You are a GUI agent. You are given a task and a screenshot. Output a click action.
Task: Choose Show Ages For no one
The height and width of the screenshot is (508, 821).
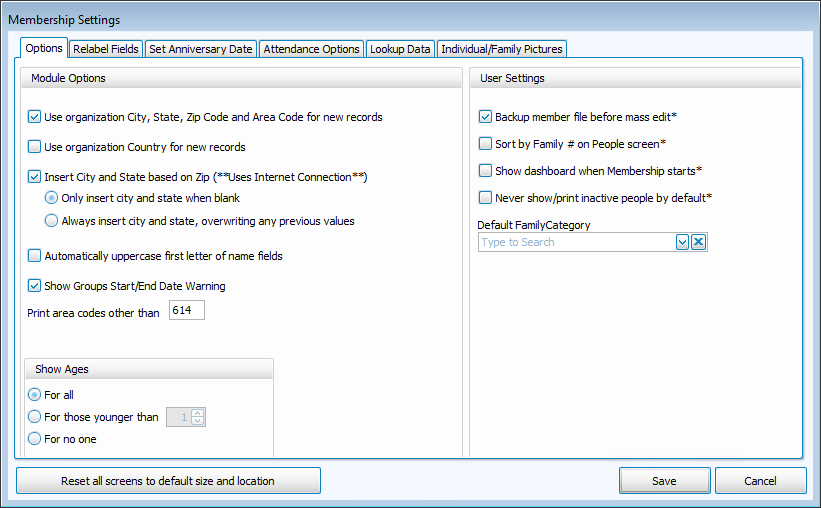[35, 439]
